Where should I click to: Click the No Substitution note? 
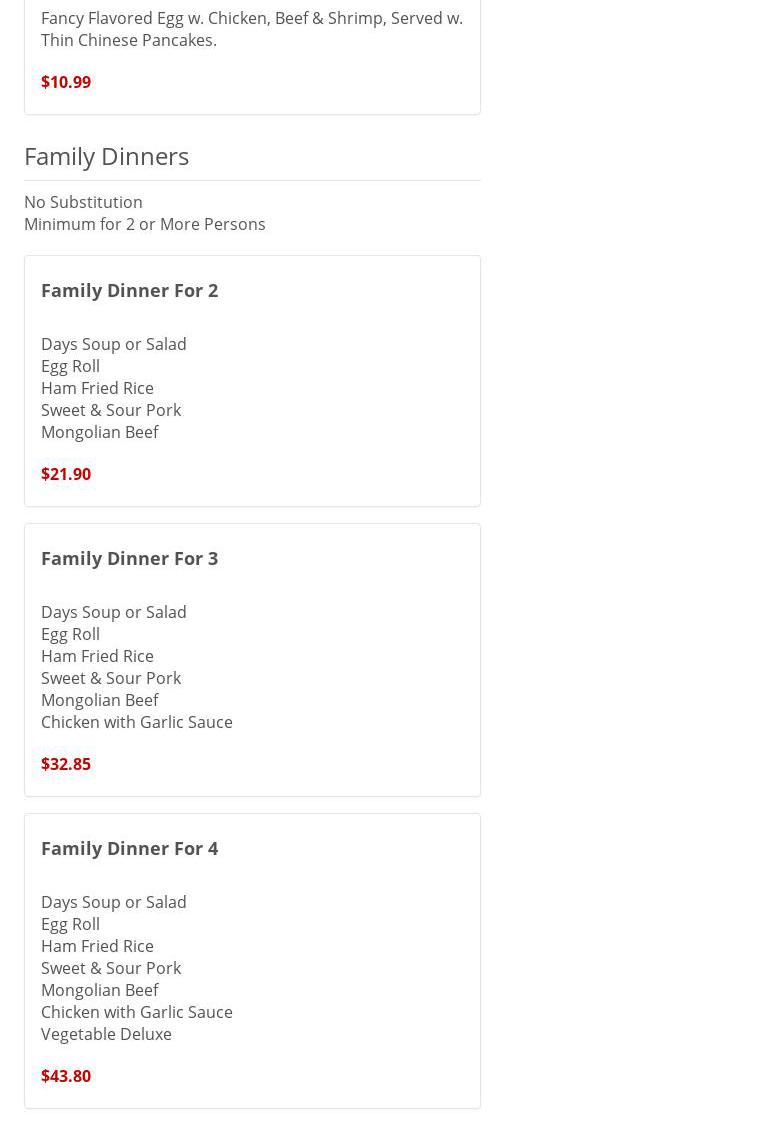pos(83,202)
